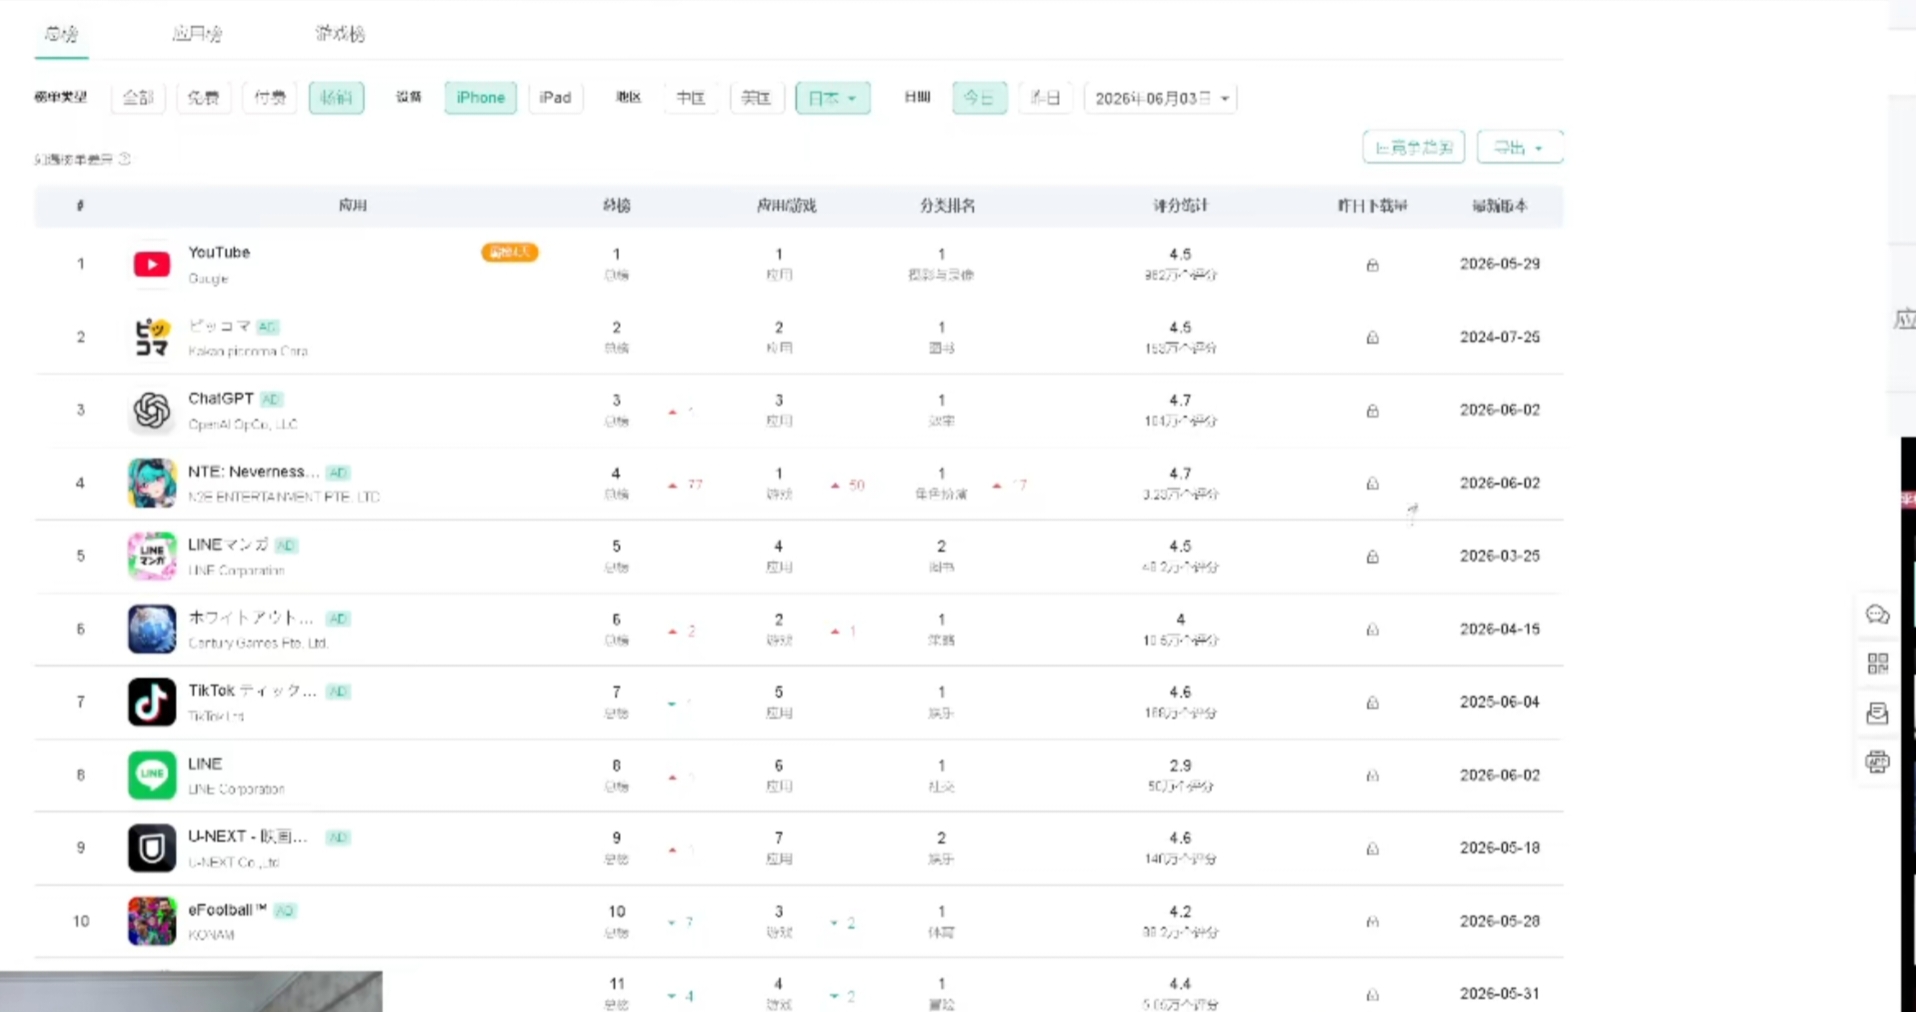Open the YouTube app icon
1916x1012 pixels.
[152, 264]
